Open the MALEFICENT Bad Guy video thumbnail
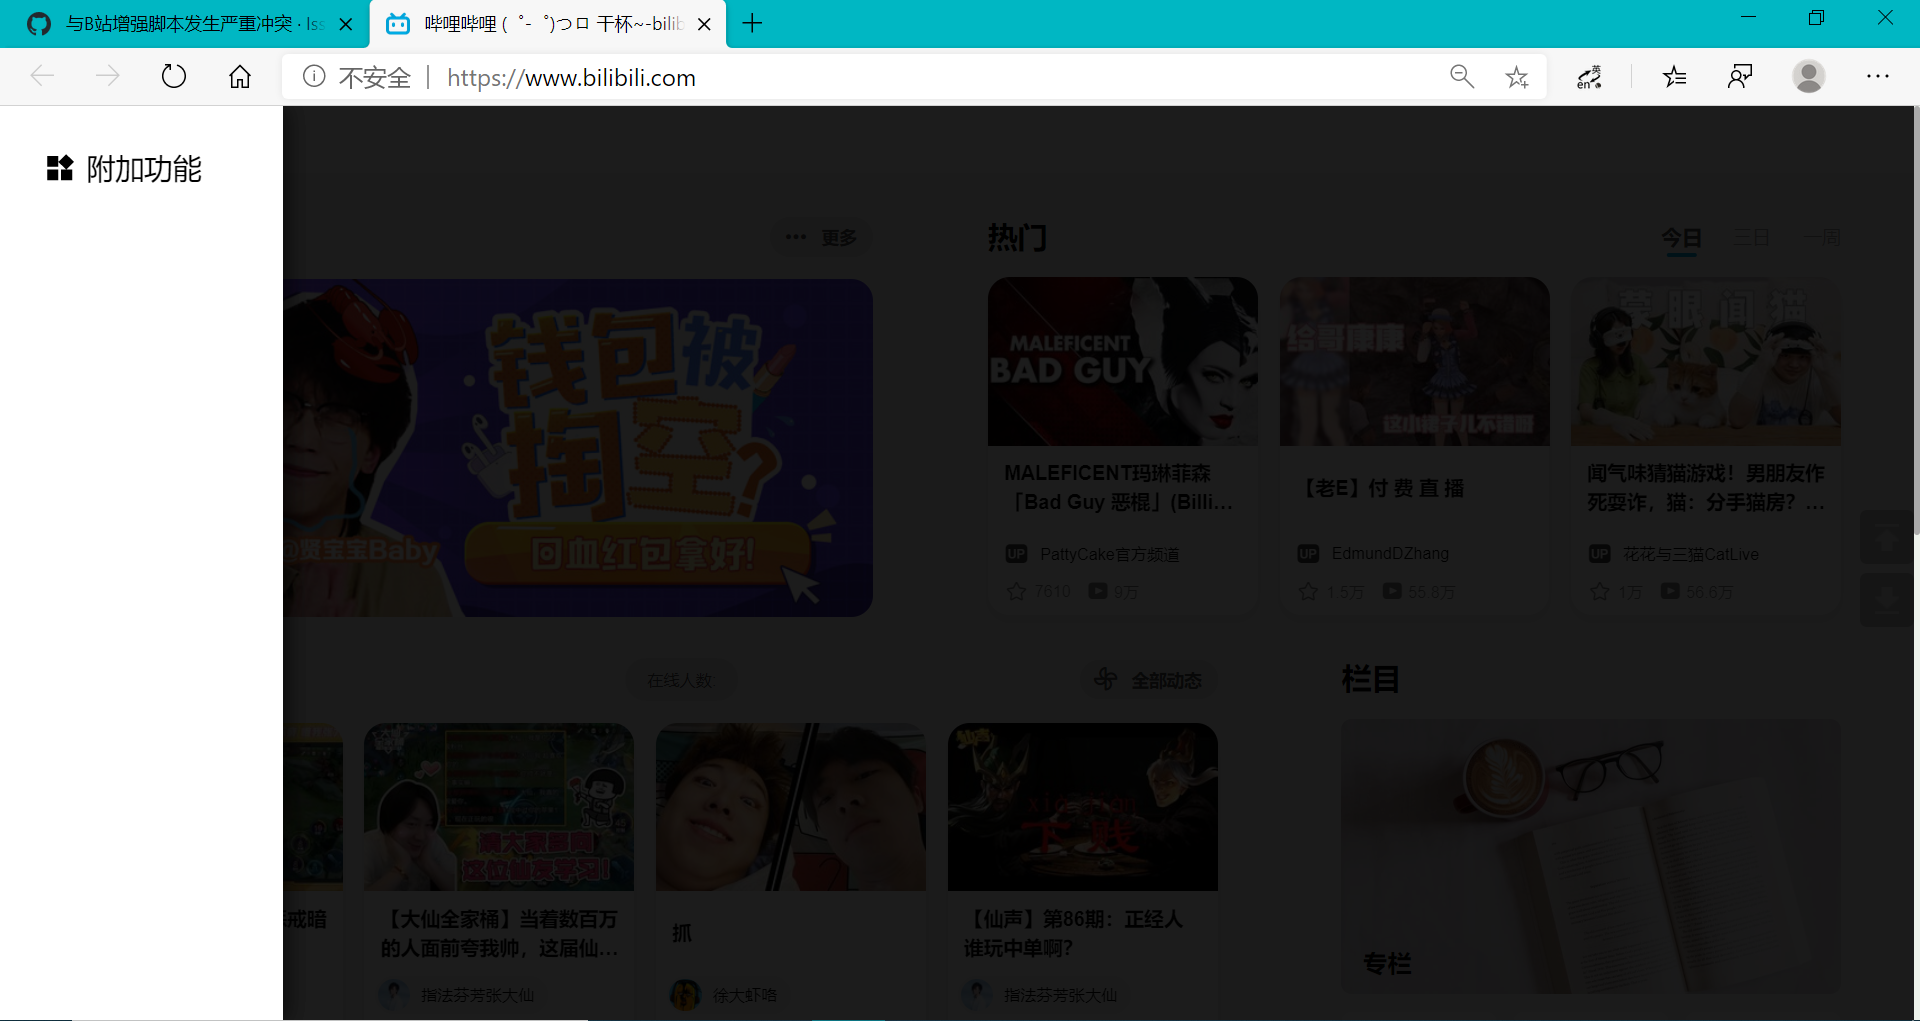This screenshot has width=1920, height=1021. tap(1123, 361)
